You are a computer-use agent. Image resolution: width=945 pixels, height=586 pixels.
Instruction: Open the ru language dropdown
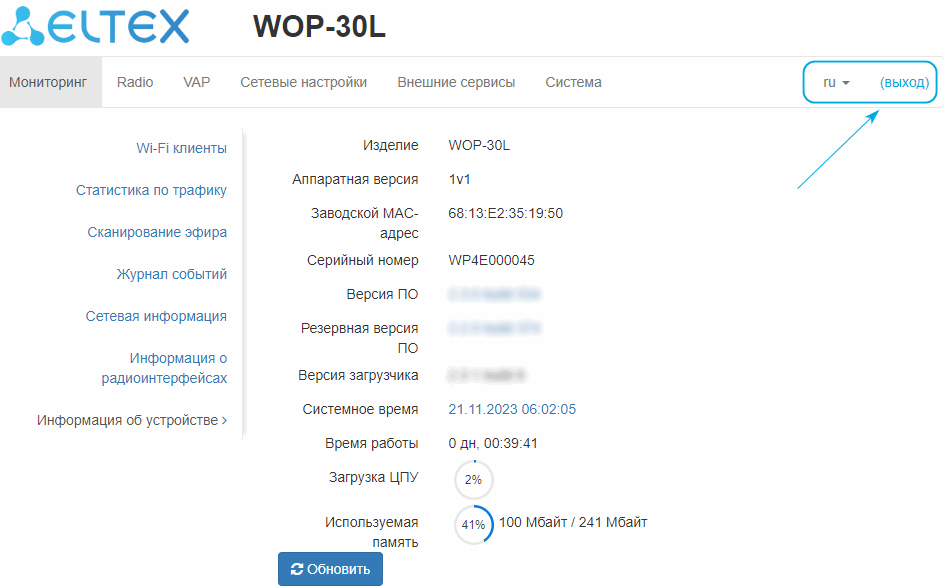click(x=836, y=83)
